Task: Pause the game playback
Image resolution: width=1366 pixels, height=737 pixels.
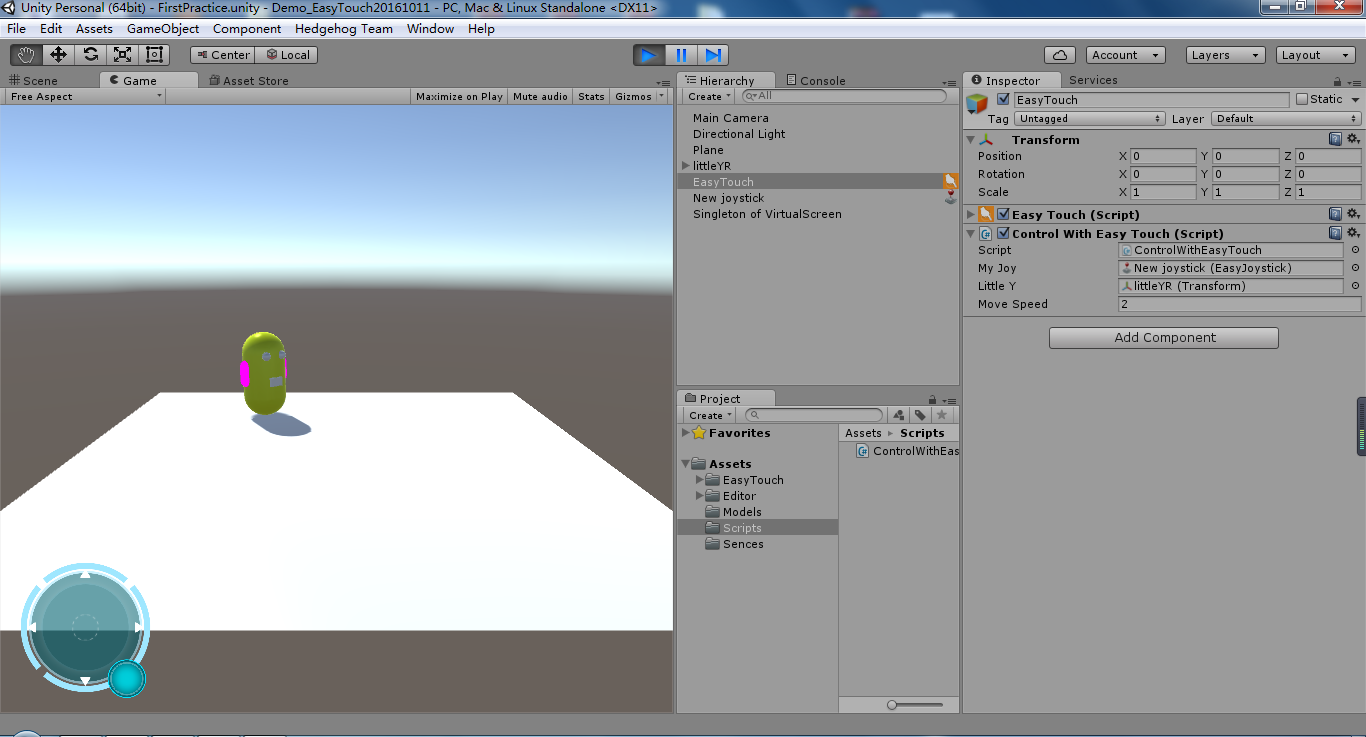Action: pos(681,55)
